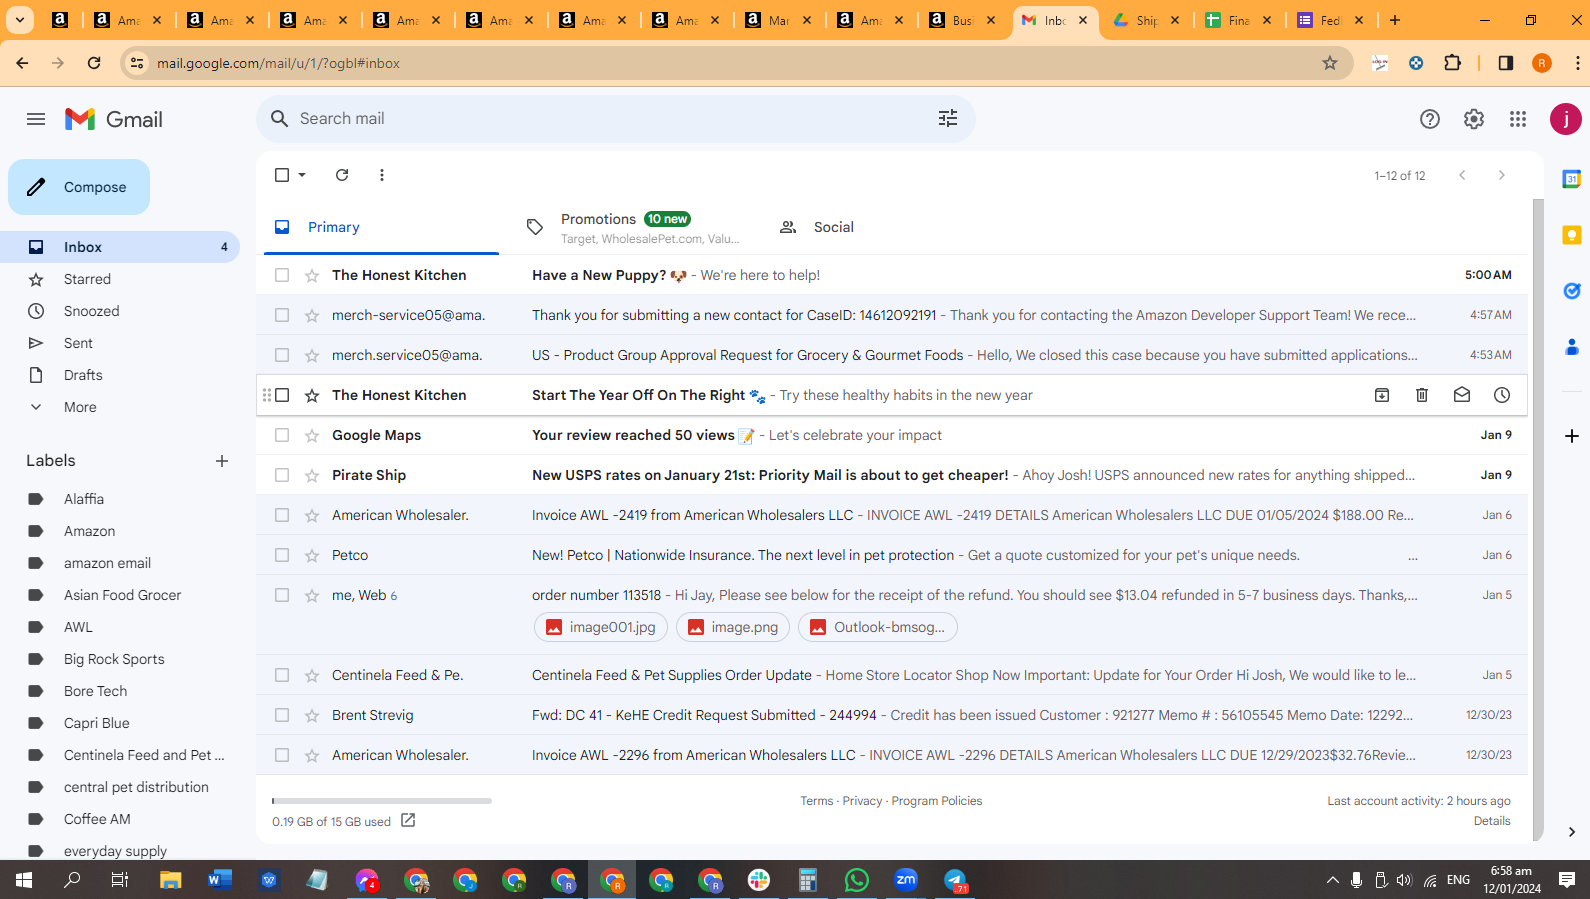1590x899 pixels.
Task: Bookmark this page with the star icon
Action: tap(1330, 63)
